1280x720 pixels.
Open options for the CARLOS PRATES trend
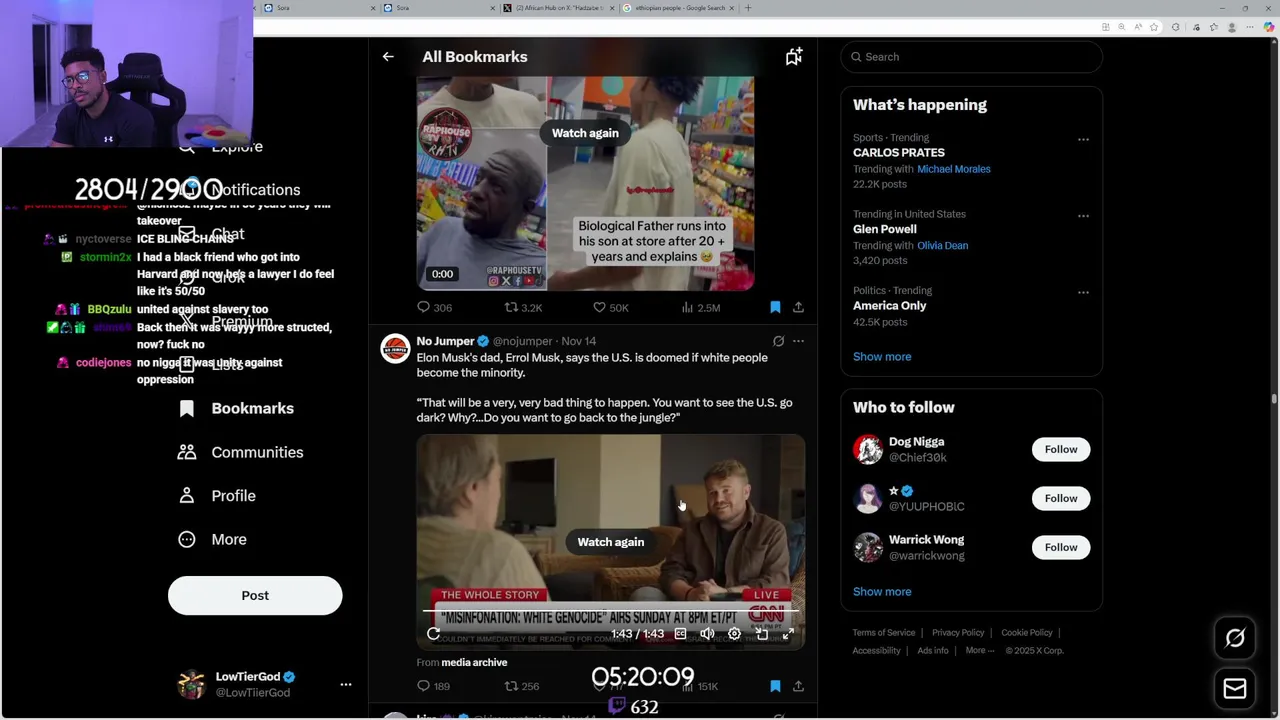pyautogui.click(x=1083, y=139)
